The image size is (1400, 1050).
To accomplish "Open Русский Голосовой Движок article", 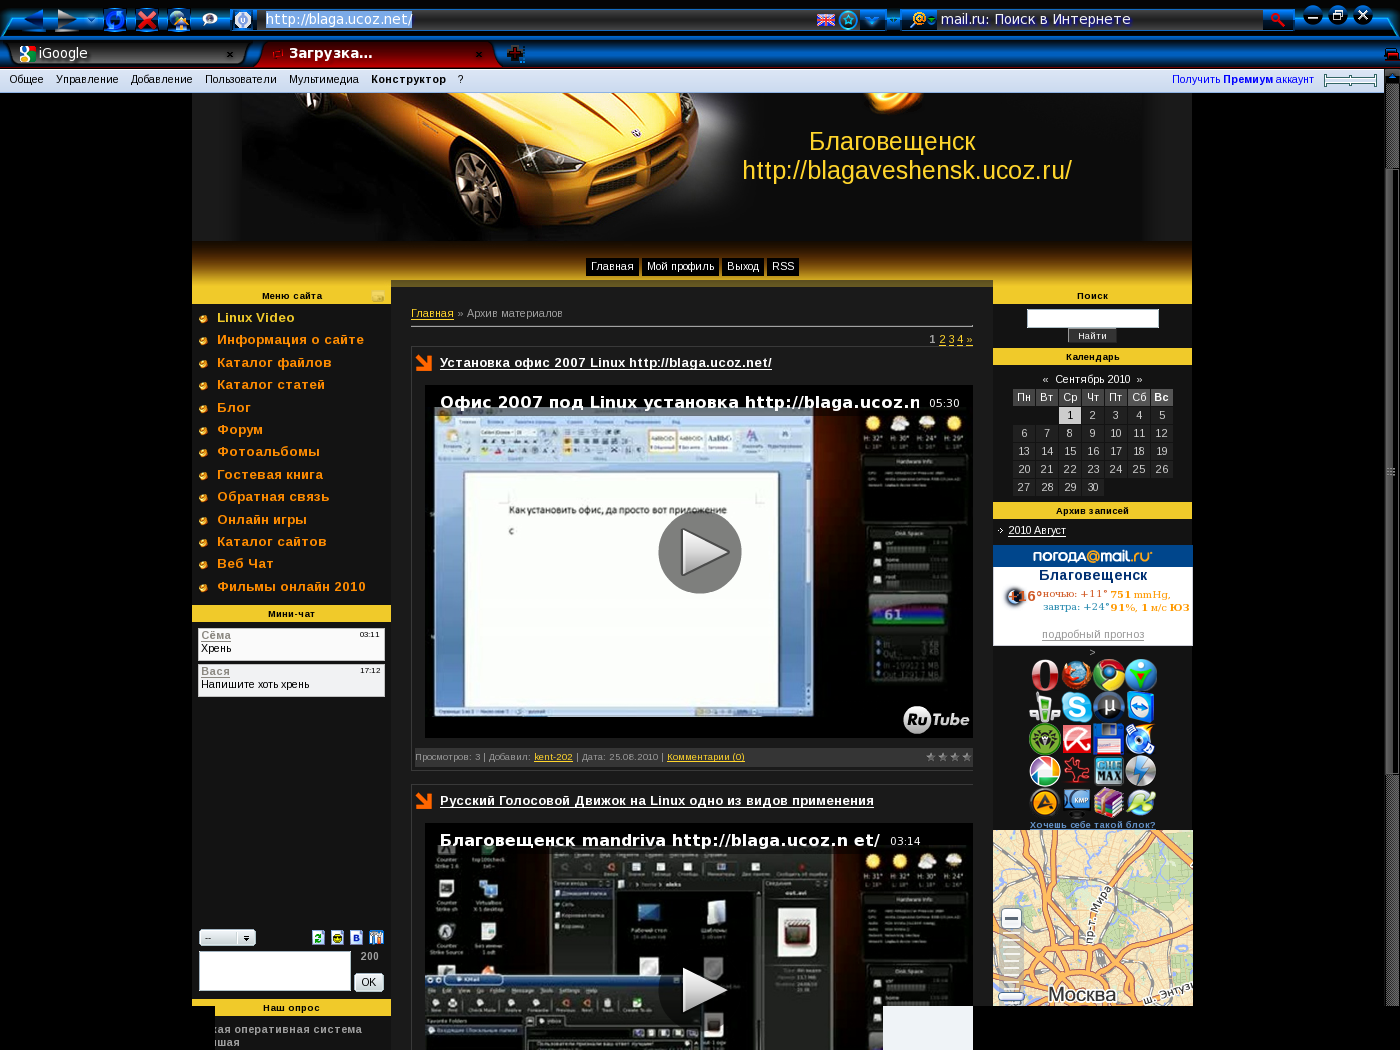I will point(657,801).
